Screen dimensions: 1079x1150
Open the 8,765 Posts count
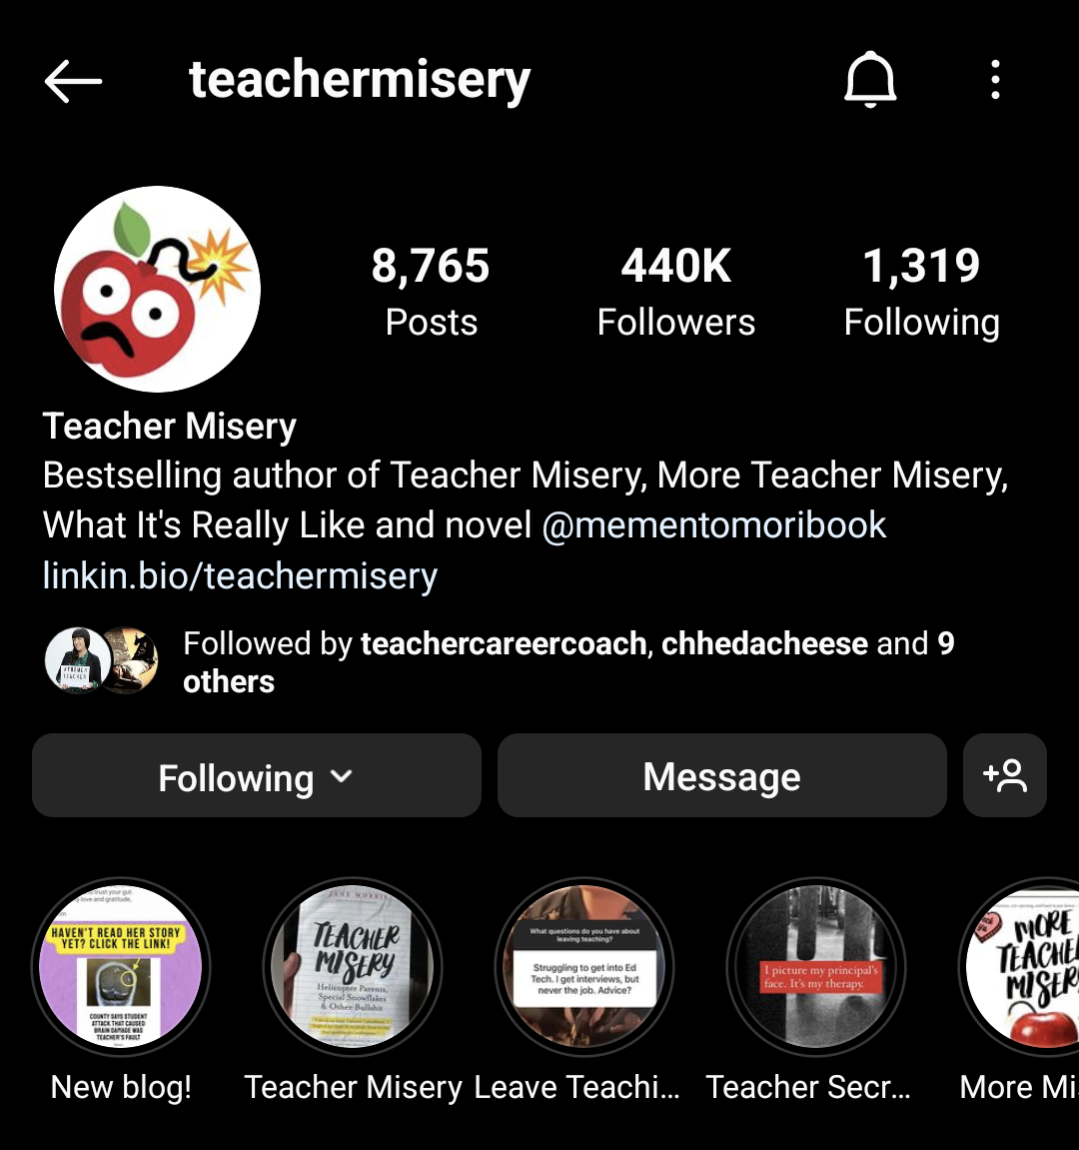pos(431,291)
